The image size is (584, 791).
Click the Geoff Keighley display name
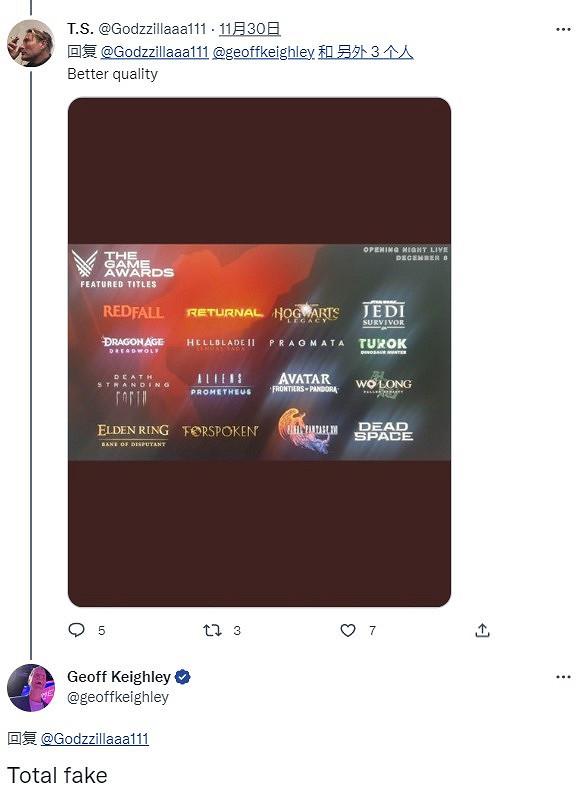[x=119, y=676]
